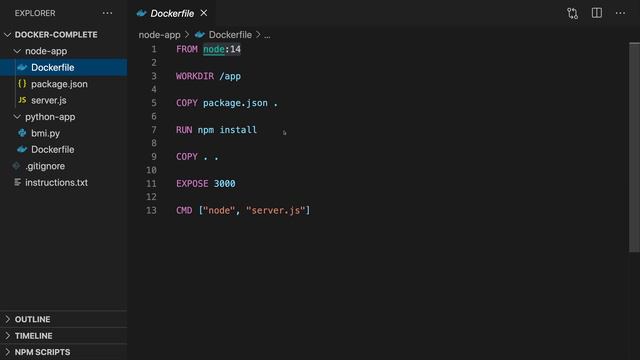Open package.json file
The height and width of the screenshot is (360, 640).
point(64,84)
